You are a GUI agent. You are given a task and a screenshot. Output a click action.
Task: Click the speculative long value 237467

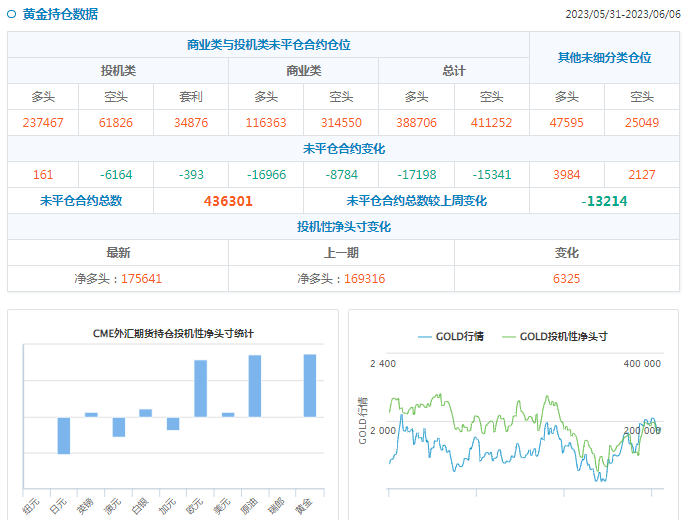[43, 122]
